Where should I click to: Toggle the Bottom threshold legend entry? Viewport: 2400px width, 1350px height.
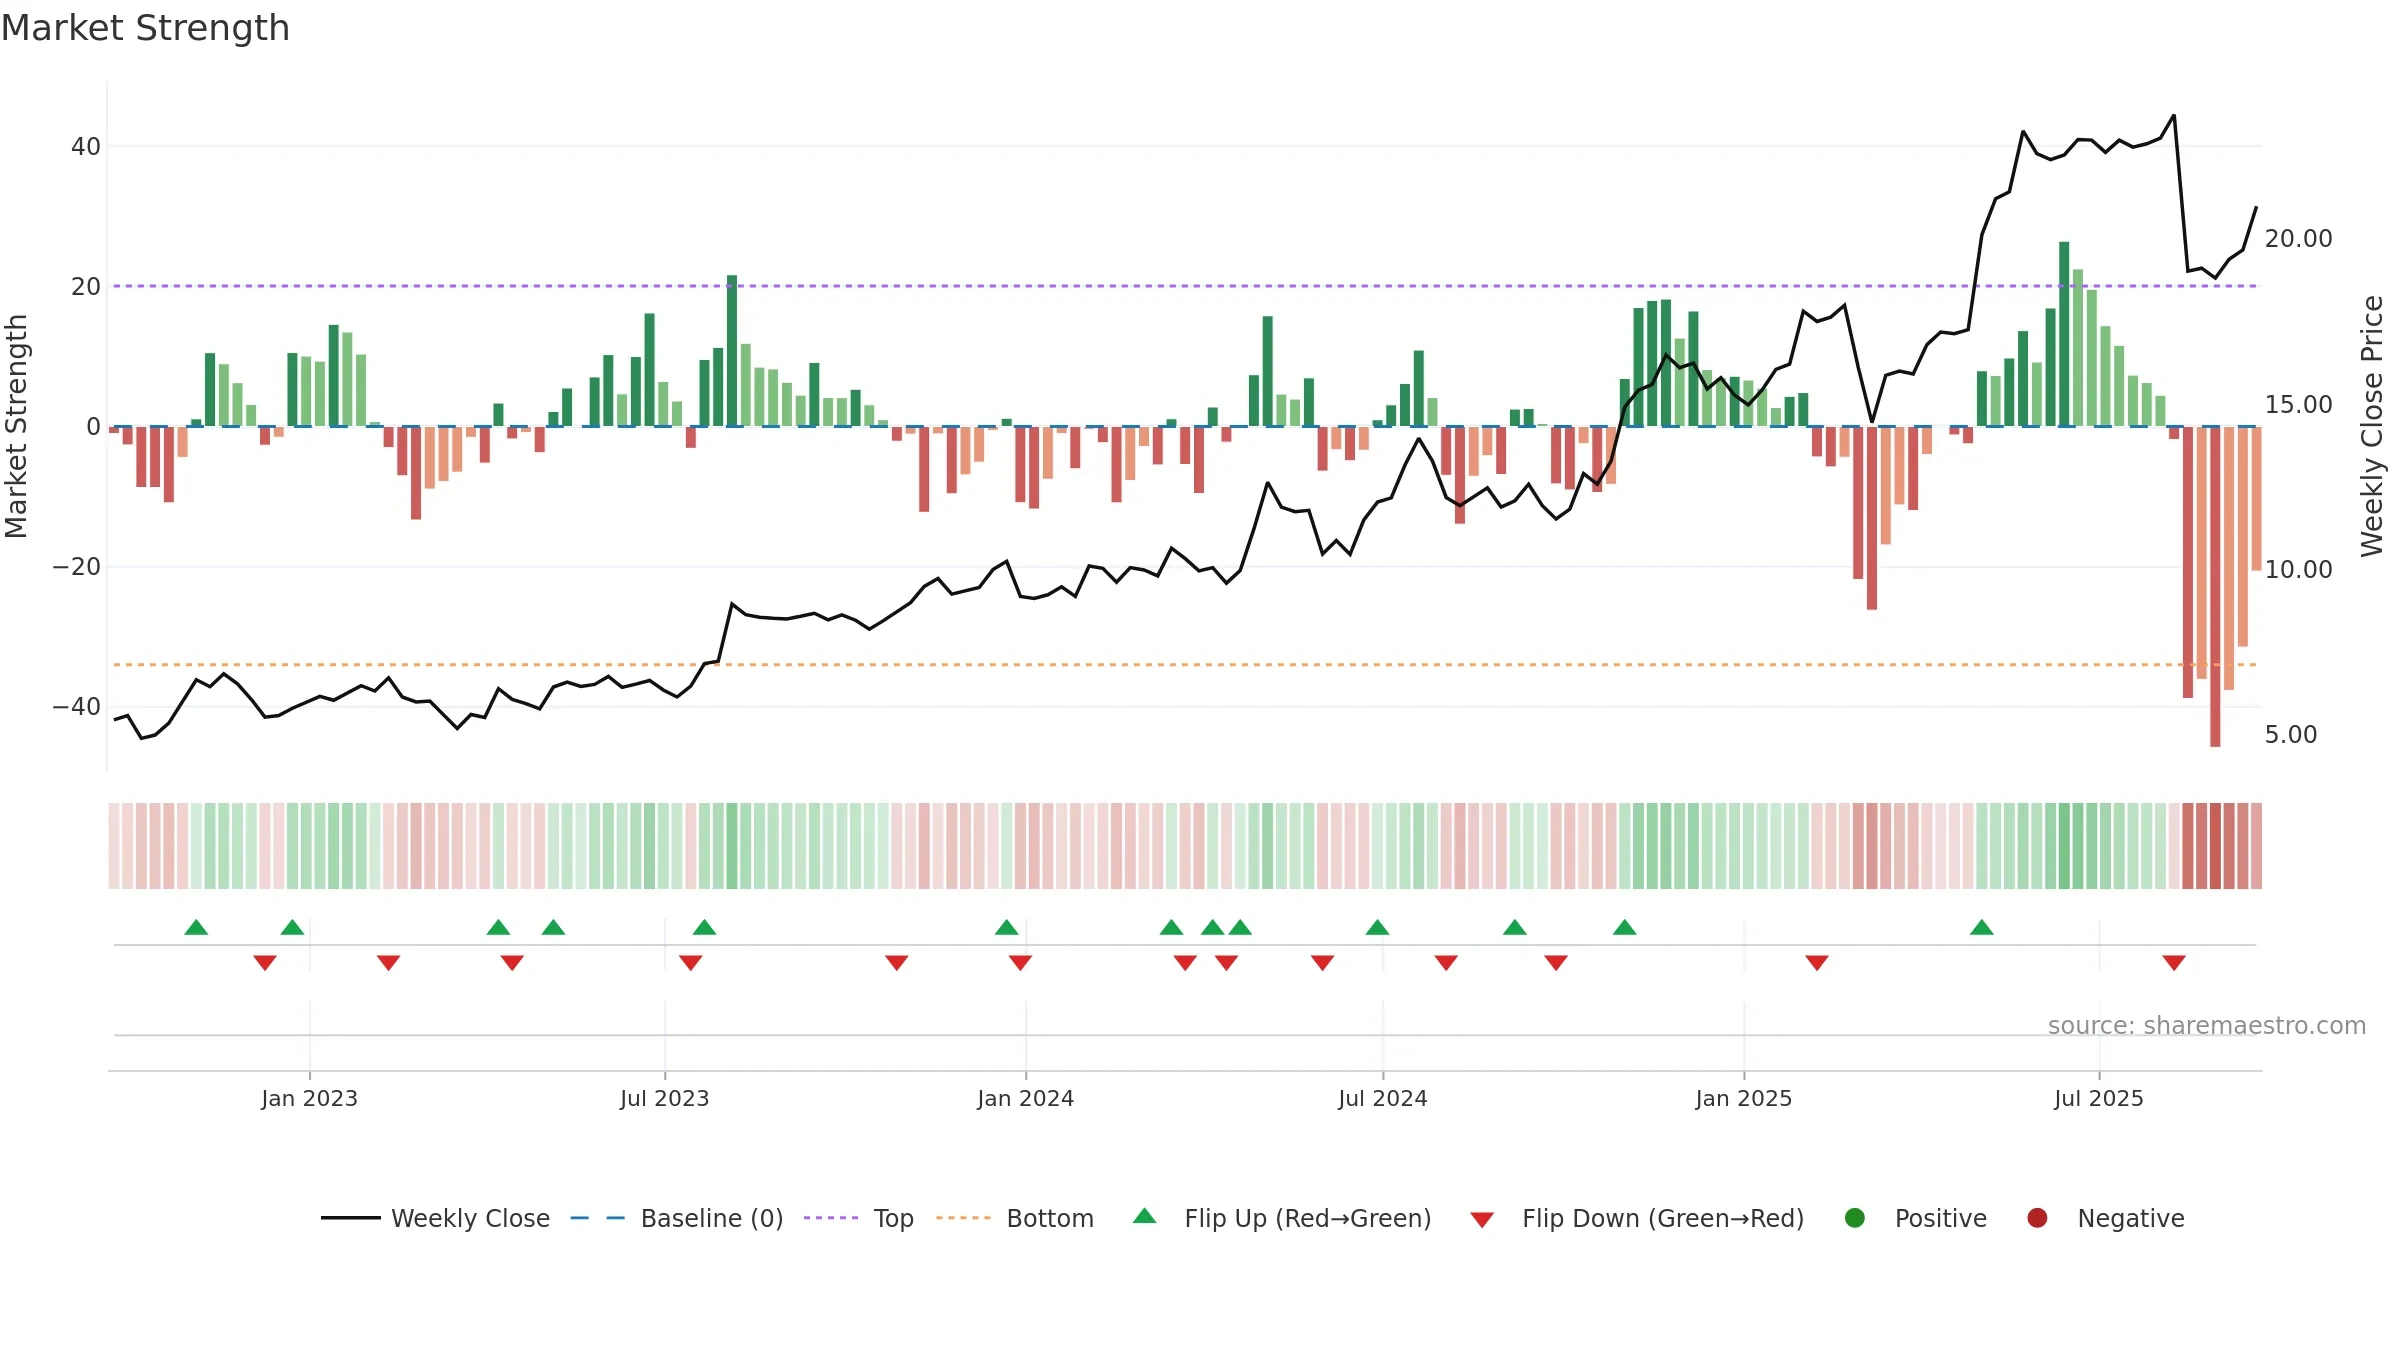[1015, 1218]
